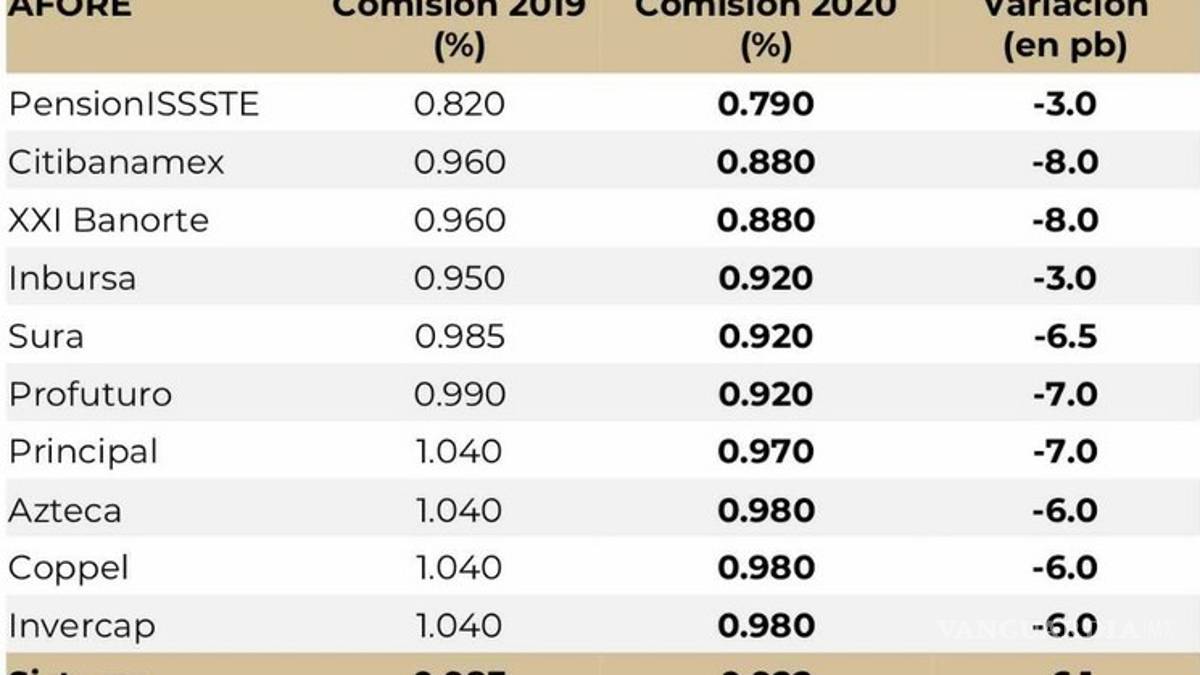Select PensionISSSTE's 0.820 commission for 2019
This screenshot has width=1200, height=675.
(x=460, y=104)
